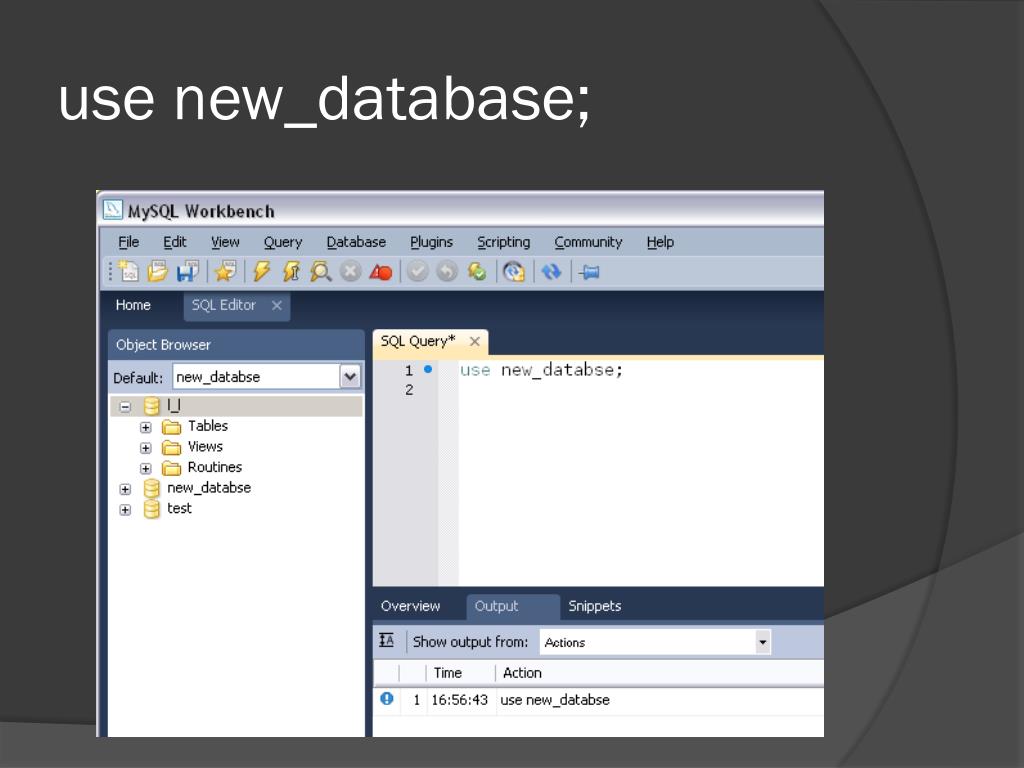Screen dimensions: 1024x768
Task: Click the selected schema database icon
Action: coord(152,406)
